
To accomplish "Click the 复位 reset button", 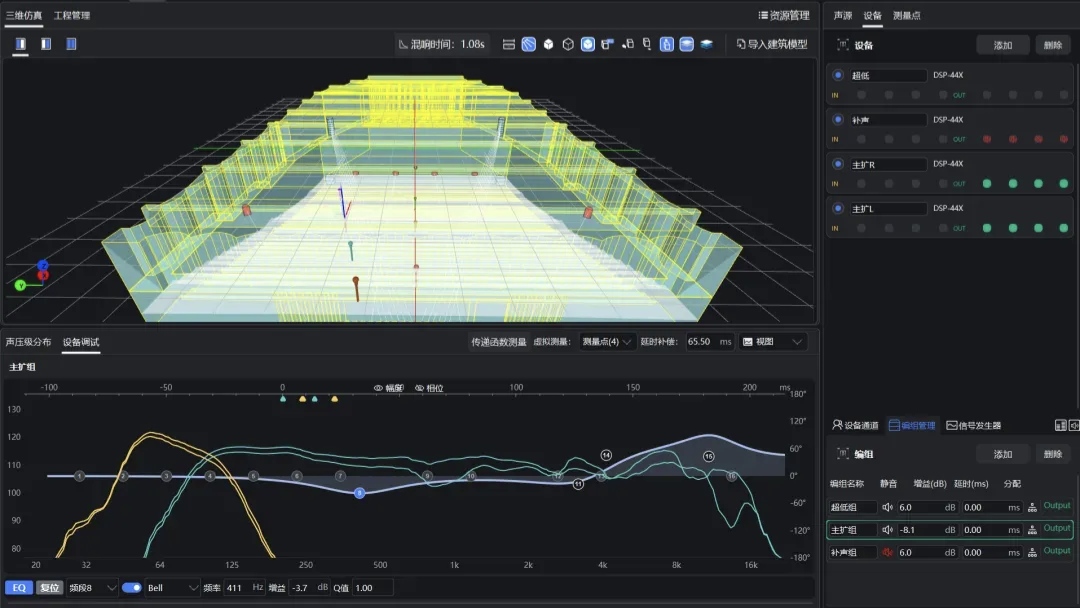I will click(x=49, y=587).
